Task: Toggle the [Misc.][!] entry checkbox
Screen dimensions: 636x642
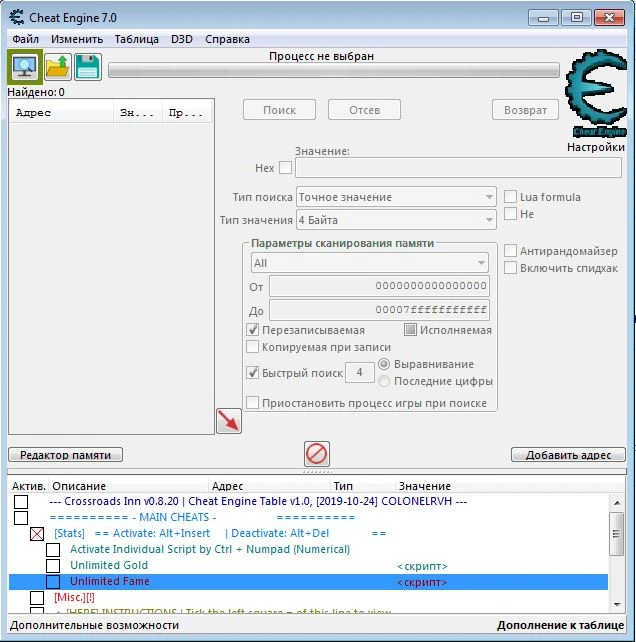Action: point(37,597)
